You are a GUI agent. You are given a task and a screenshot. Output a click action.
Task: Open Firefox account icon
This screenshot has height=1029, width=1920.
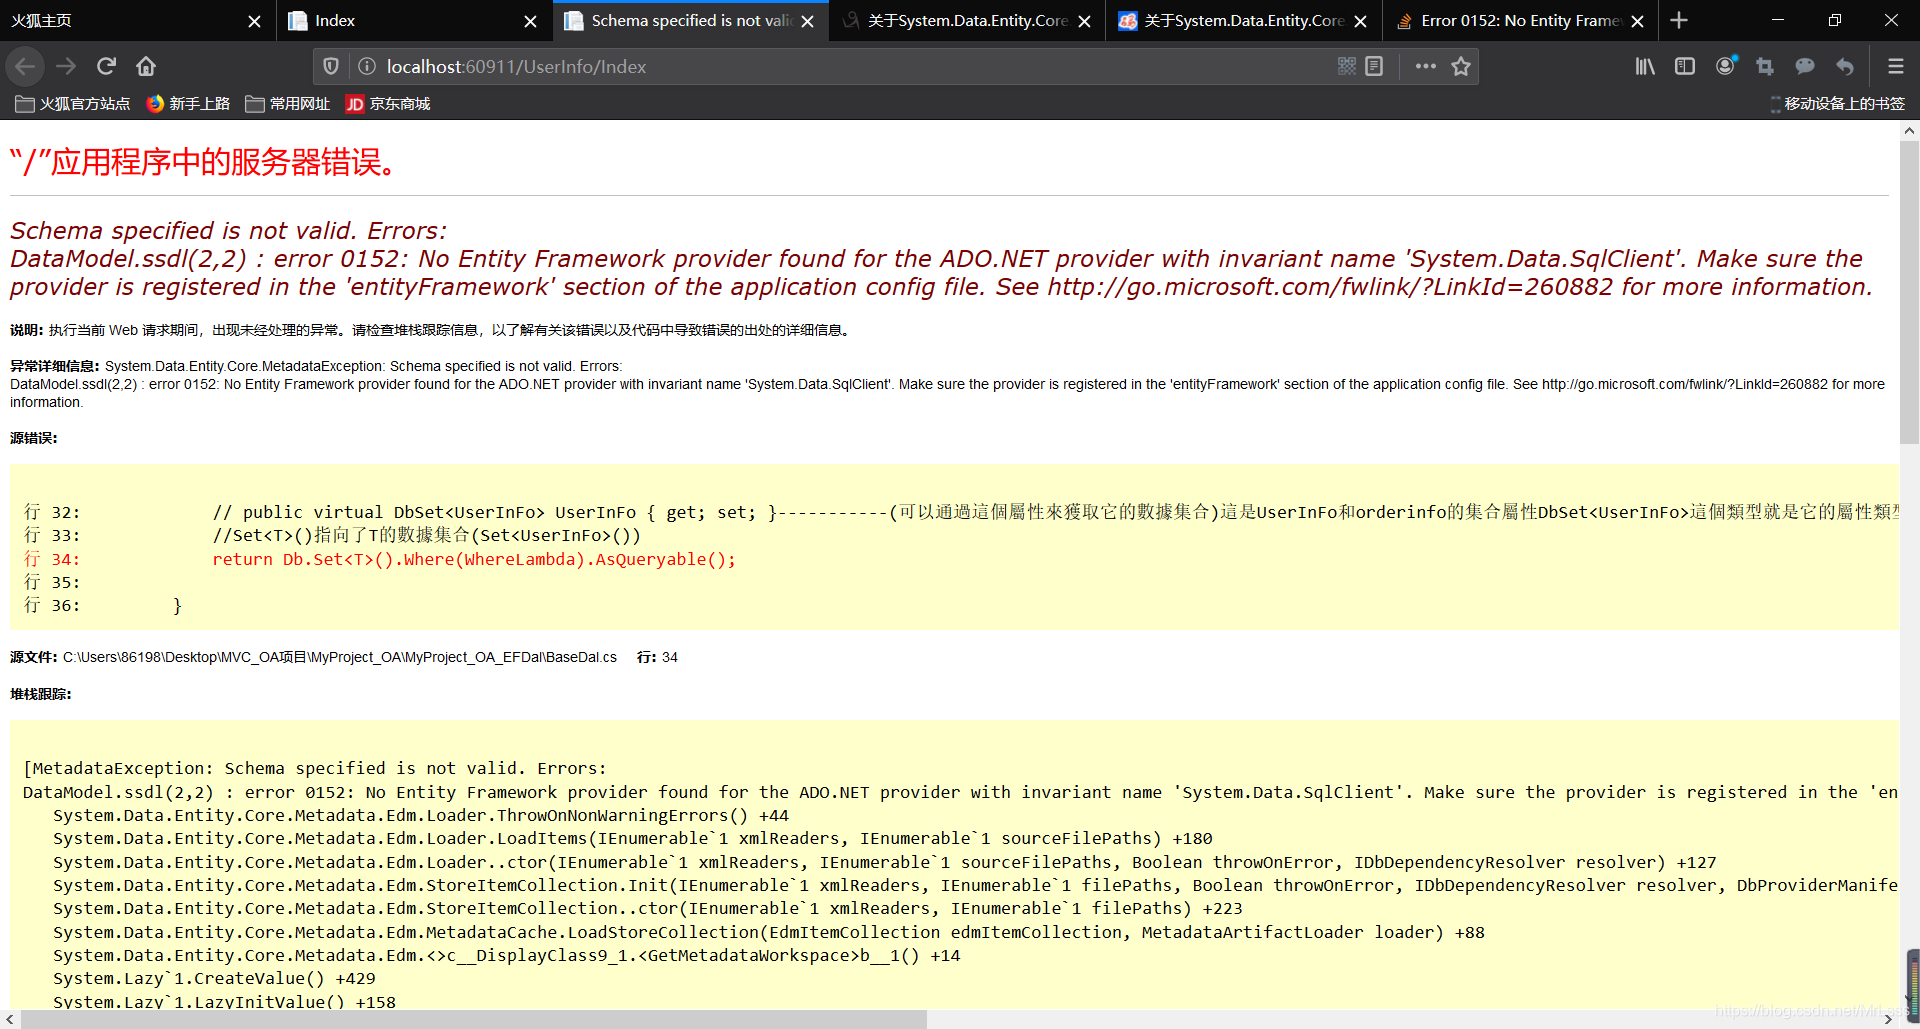pyautogui.click(x=1725, y=66)
